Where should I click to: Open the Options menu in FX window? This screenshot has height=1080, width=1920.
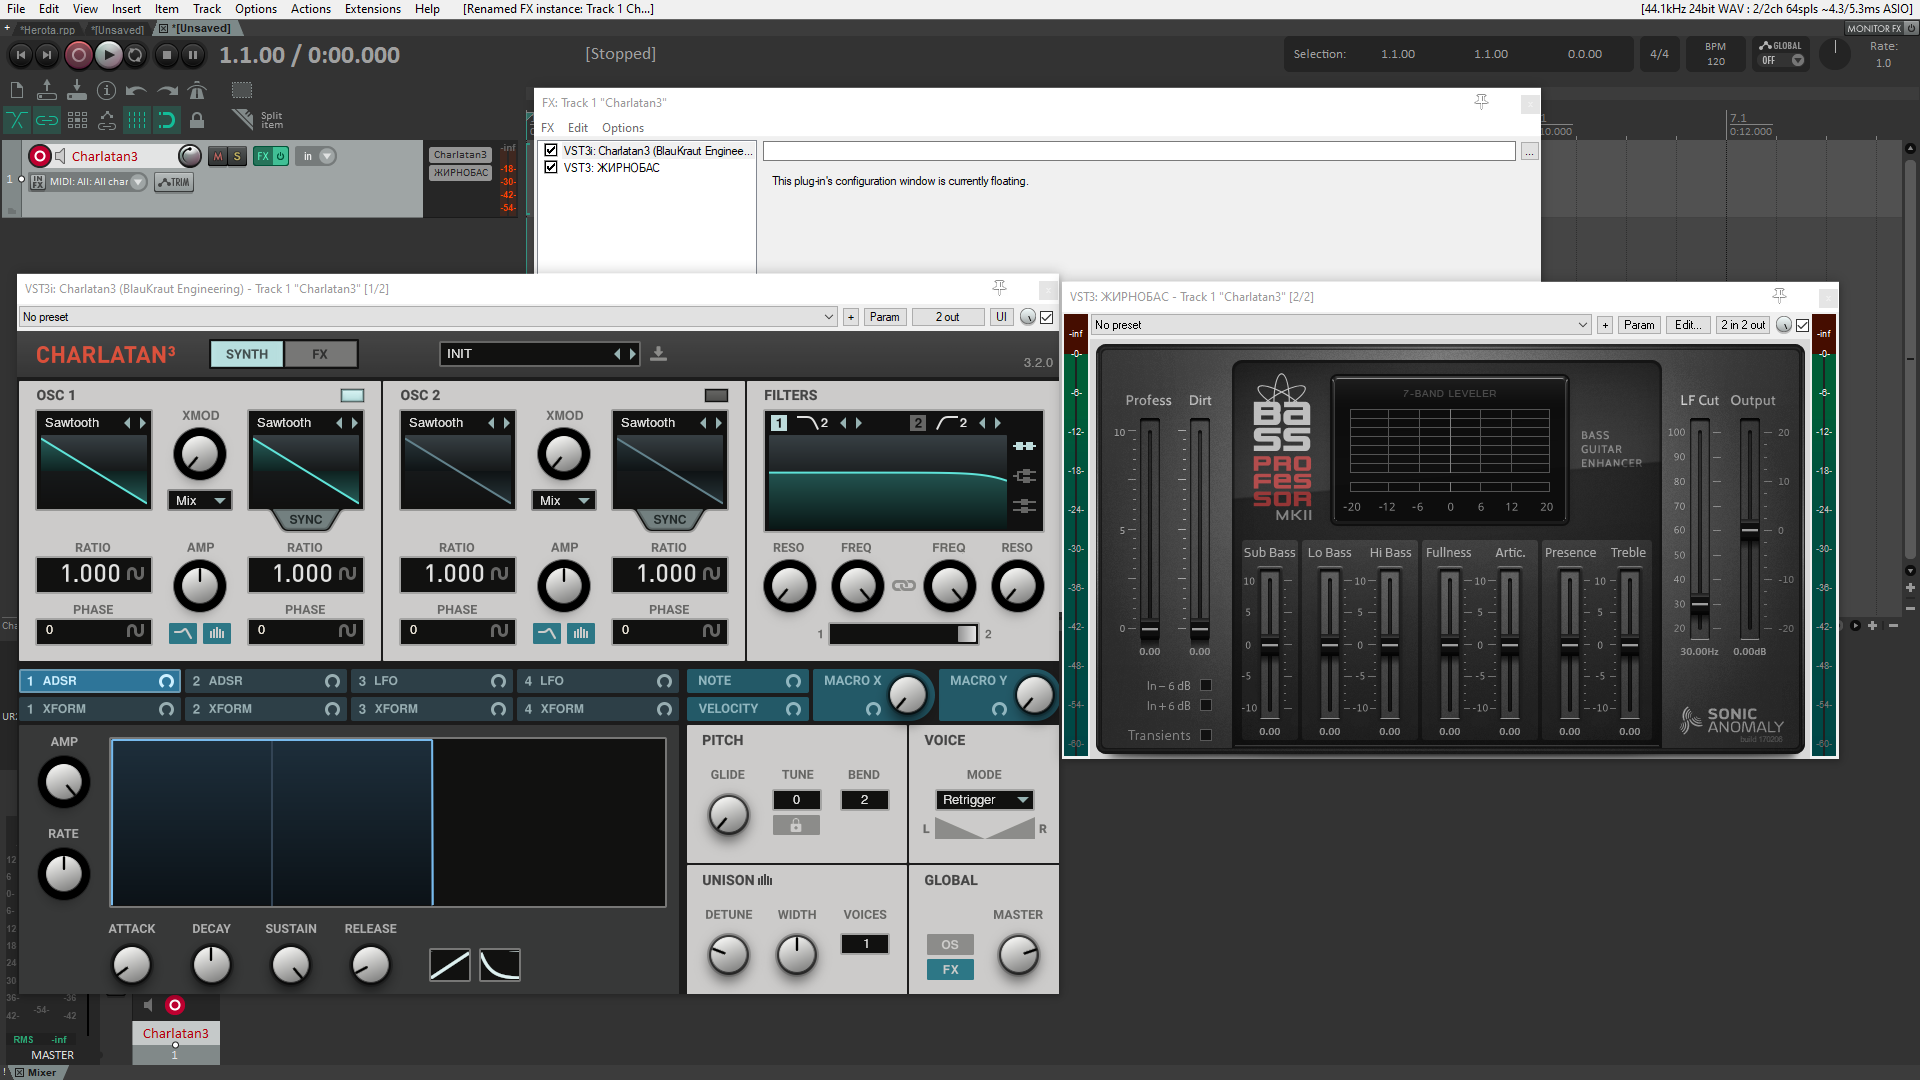coord(622,128)
